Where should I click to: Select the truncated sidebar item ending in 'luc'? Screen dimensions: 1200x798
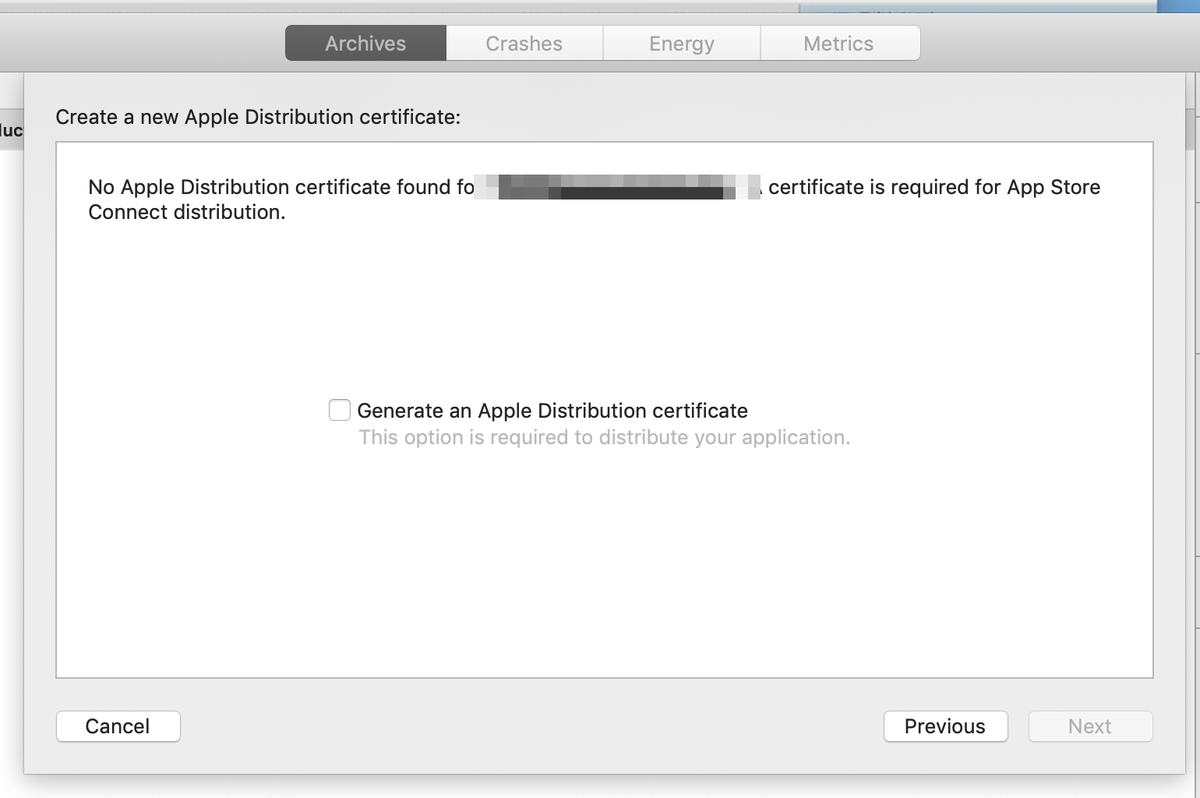8,130
